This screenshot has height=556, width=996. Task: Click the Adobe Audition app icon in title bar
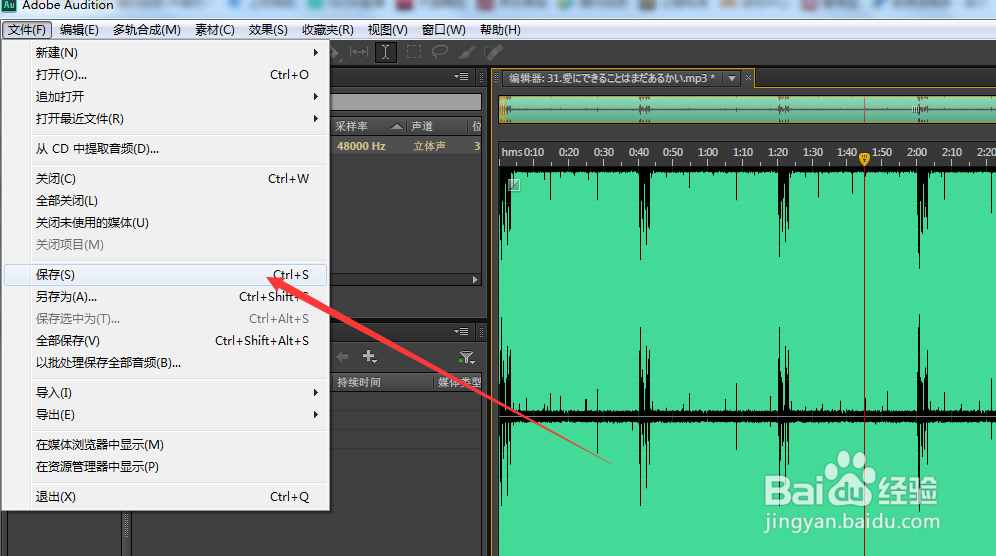[9, 5]
